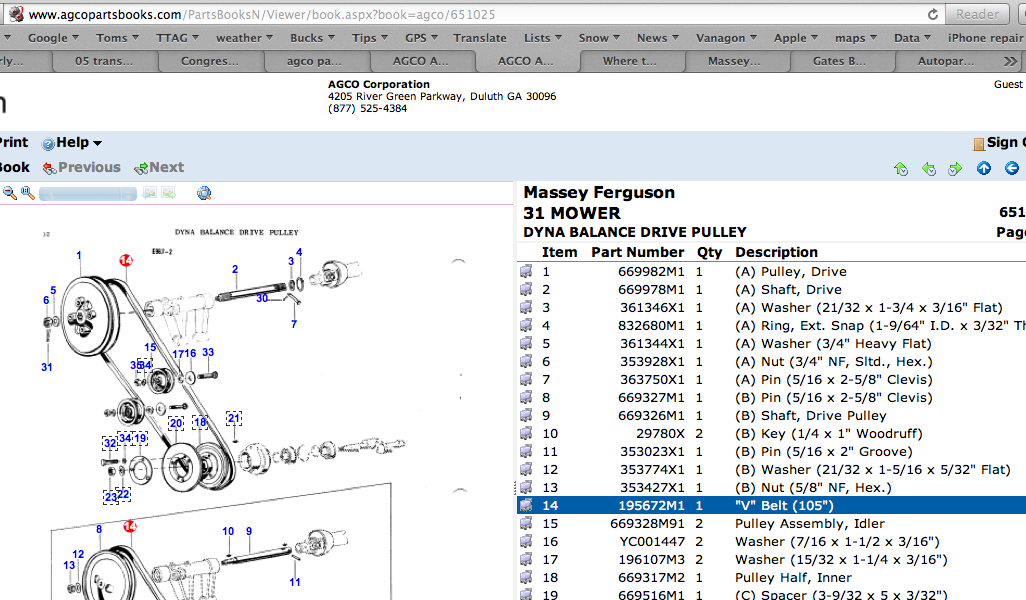Switch to the "Autopar..." tab
The width and height of the screenshot is (1026, 600).
(946, 62)
